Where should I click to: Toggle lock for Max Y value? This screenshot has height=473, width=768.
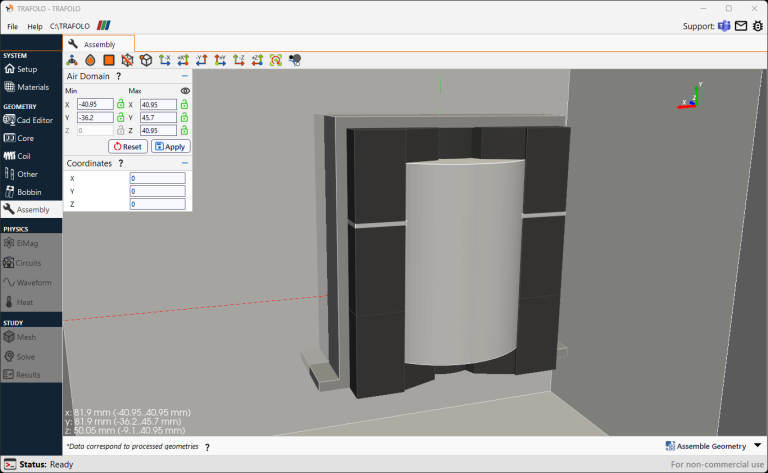tap(184, 118)
